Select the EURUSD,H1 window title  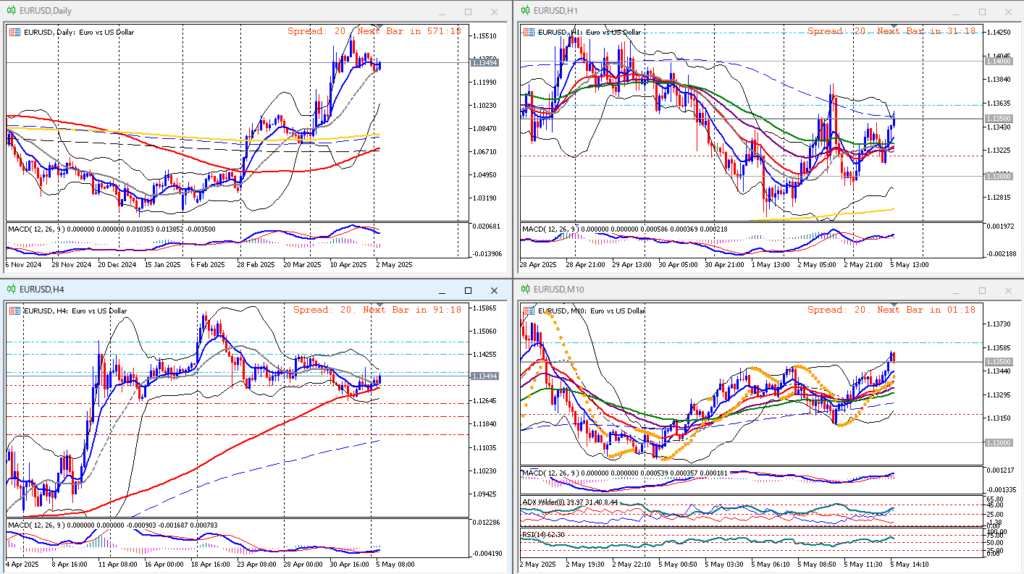tap(556, 10)
